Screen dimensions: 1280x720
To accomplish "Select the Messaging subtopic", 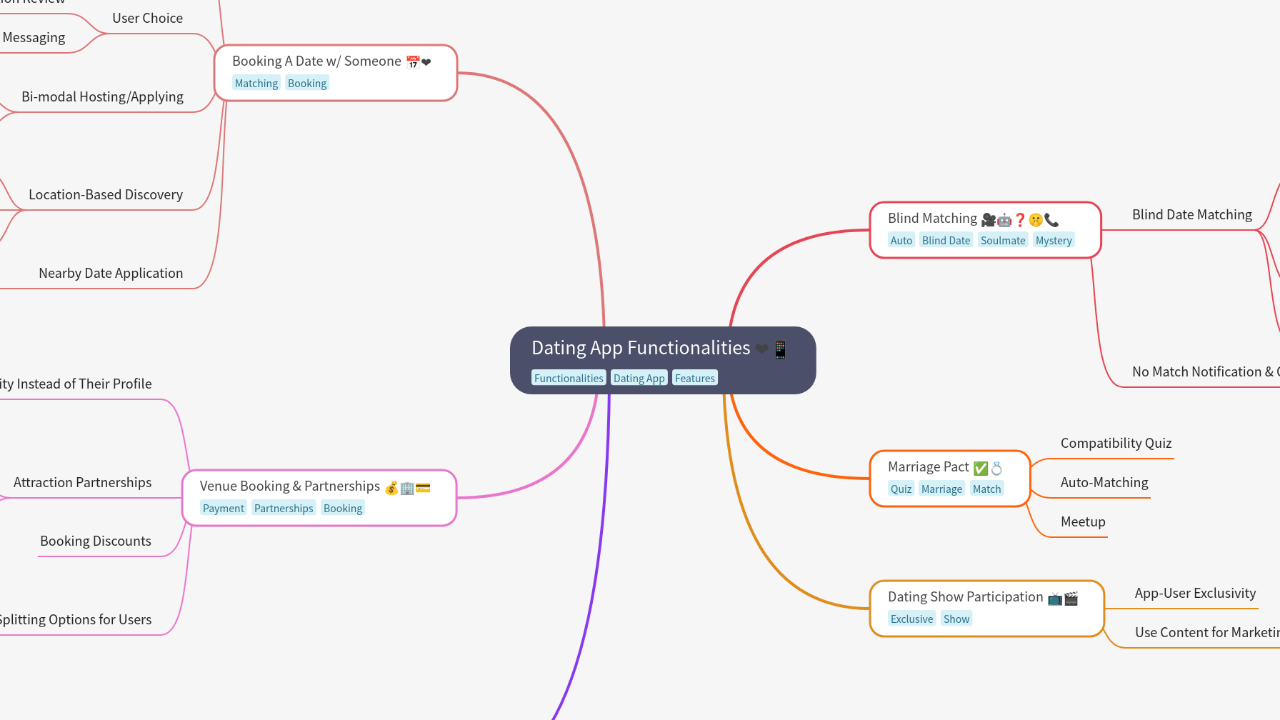I will [x=33, y=37].
